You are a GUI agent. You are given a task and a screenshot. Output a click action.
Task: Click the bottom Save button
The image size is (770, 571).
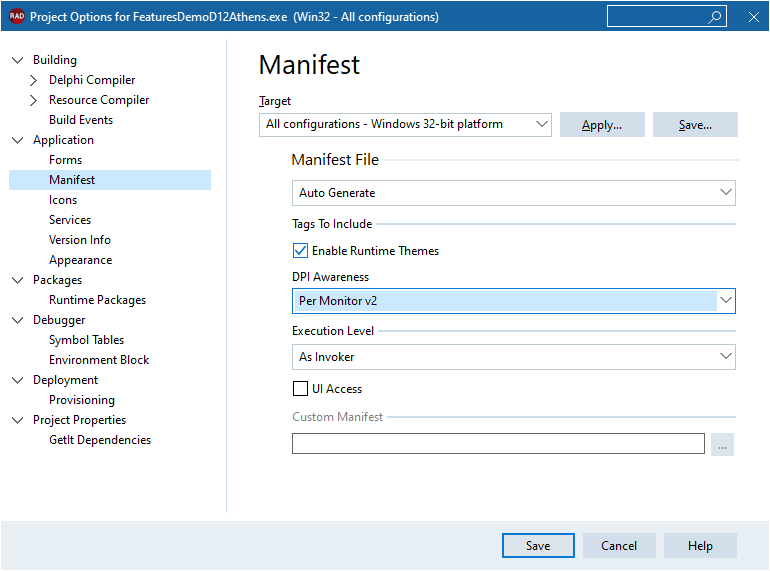tap(538, 545)
